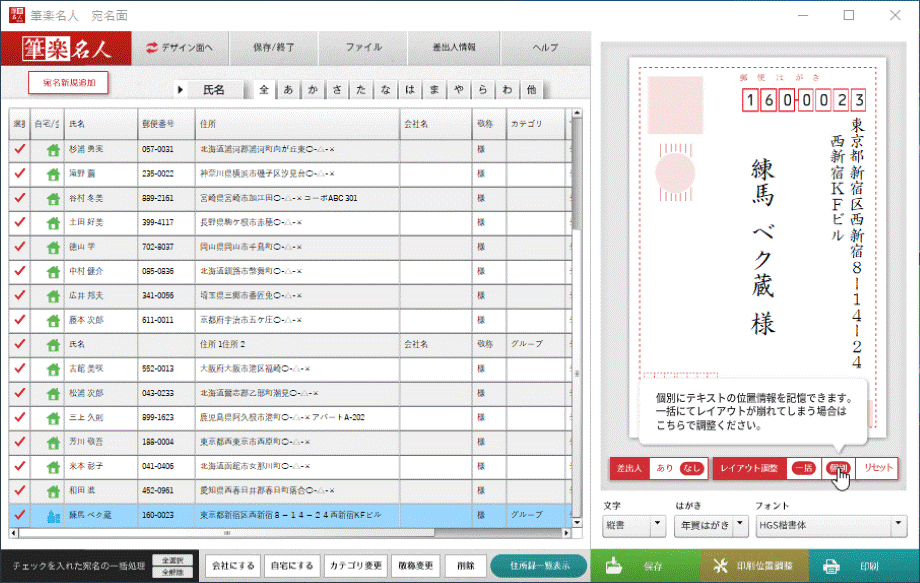Click the address list scroll-up arrow
The image size is (920, 583).
[577, 113]
